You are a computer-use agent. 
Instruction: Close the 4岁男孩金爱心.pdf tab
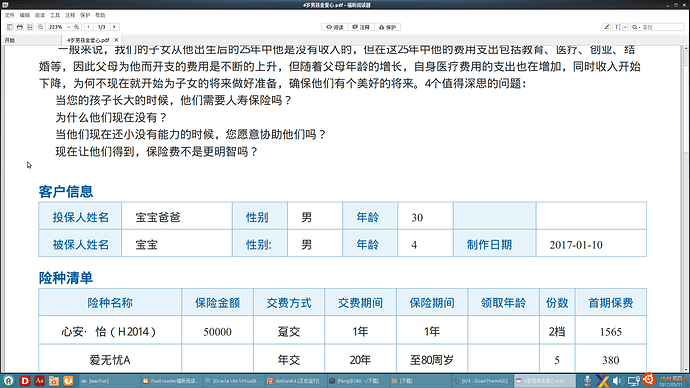coord(116,40)
